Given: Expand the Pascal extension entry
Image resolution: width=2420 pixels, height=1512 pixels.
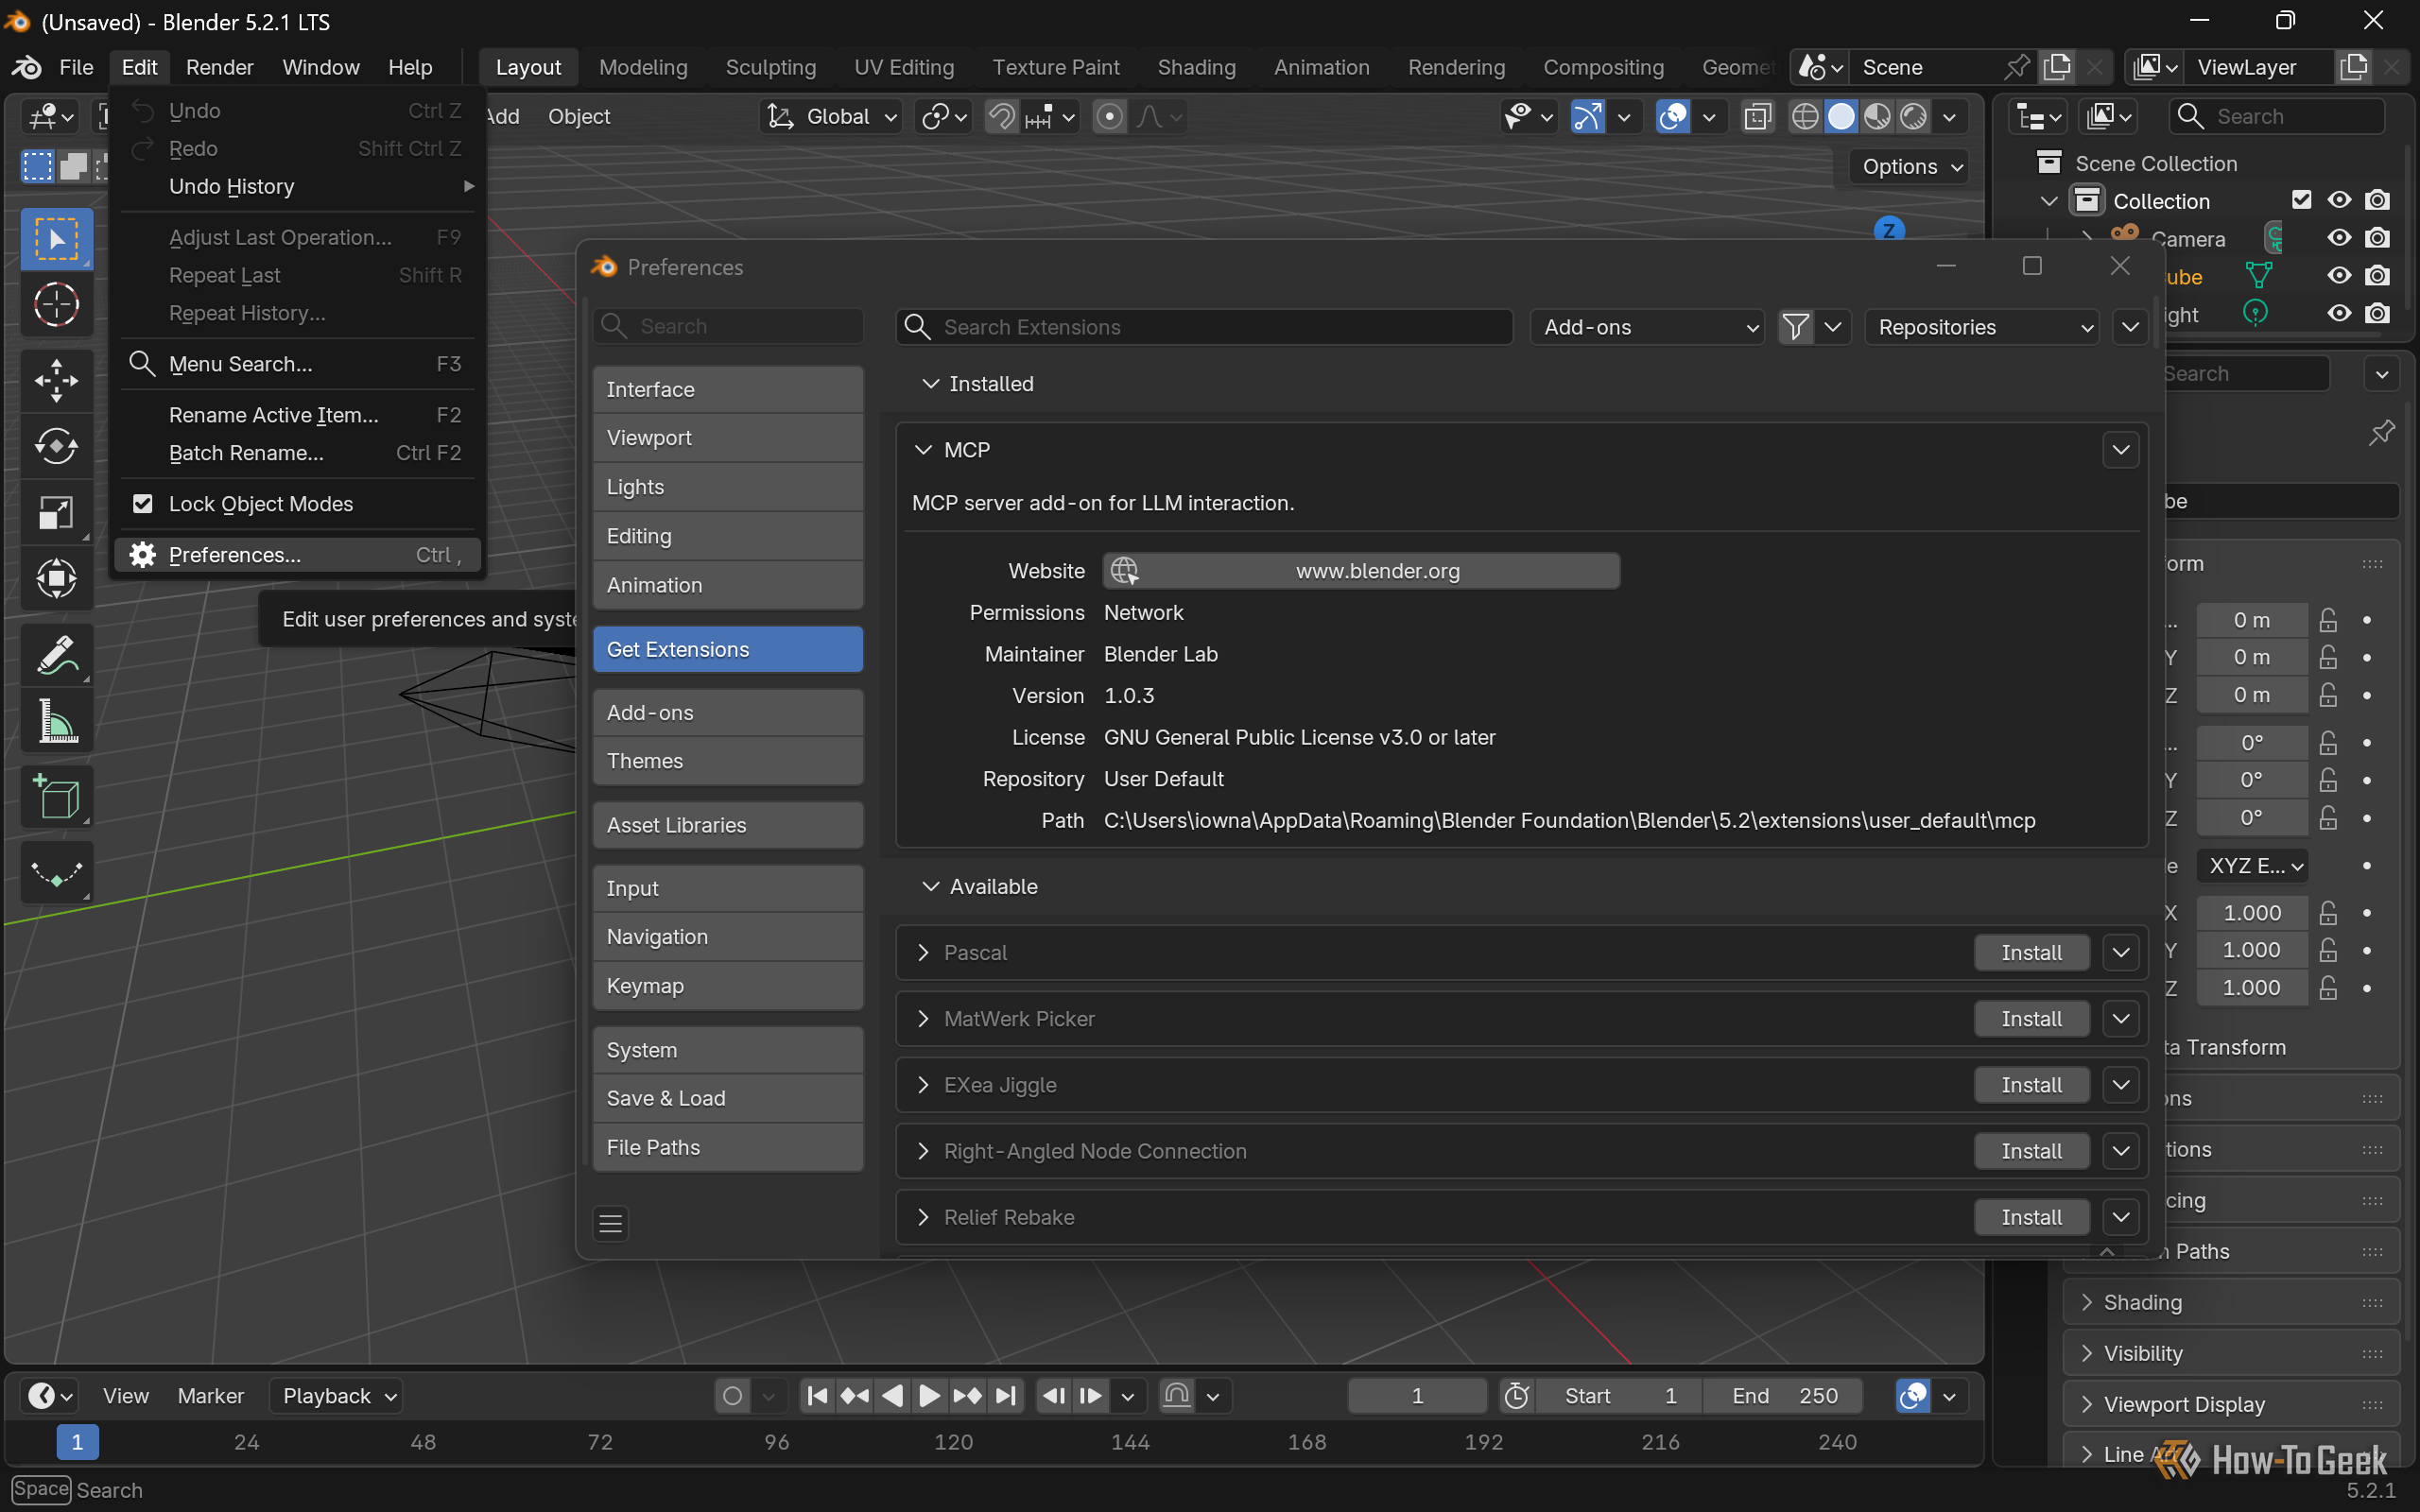Looking at the screenshot, I should [x=923, y=953].
